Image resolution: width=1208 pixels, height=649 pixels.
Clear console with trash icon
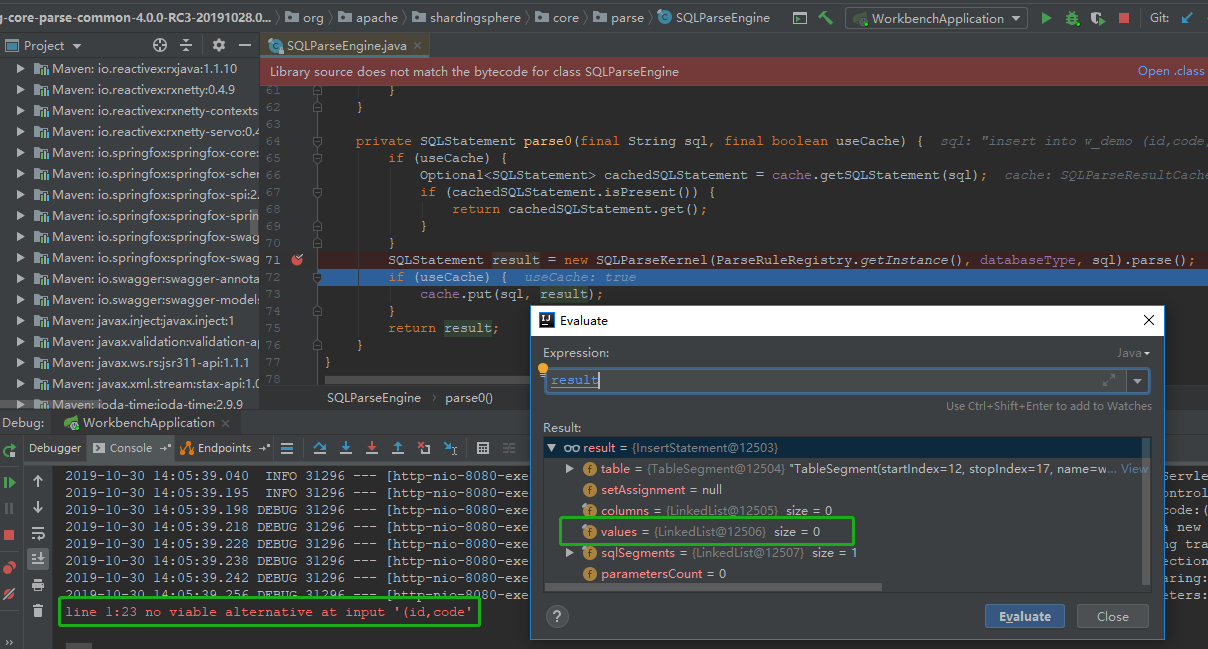[38, 610]
